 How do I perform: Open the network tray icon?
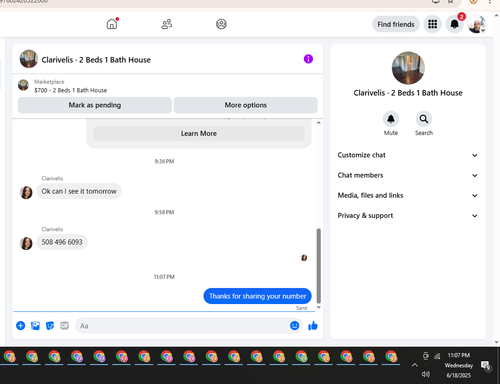click(437, 357)
